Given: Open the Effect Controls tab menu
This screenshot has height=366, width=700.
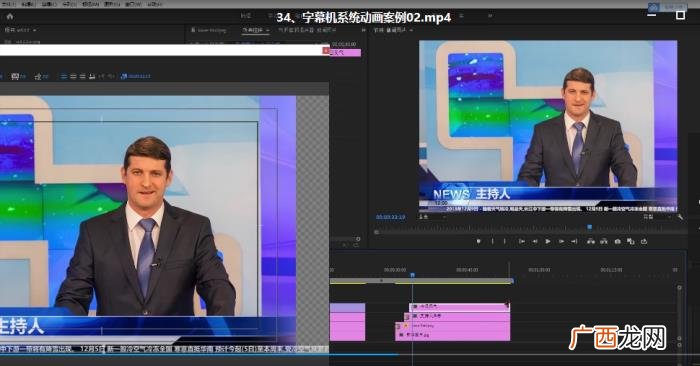Looking at the screenshot, I should click(267, 30).
